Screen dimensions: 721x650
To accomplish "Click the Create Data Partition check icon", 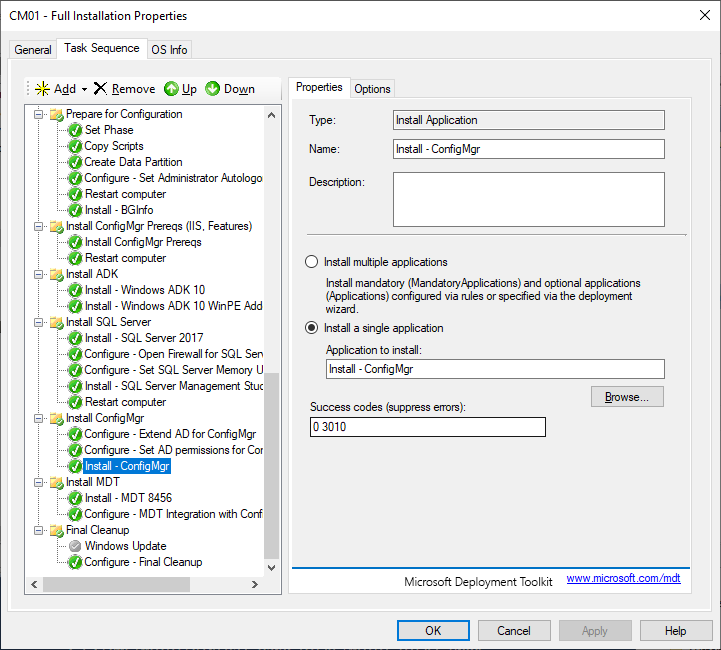I will (75, 162).
